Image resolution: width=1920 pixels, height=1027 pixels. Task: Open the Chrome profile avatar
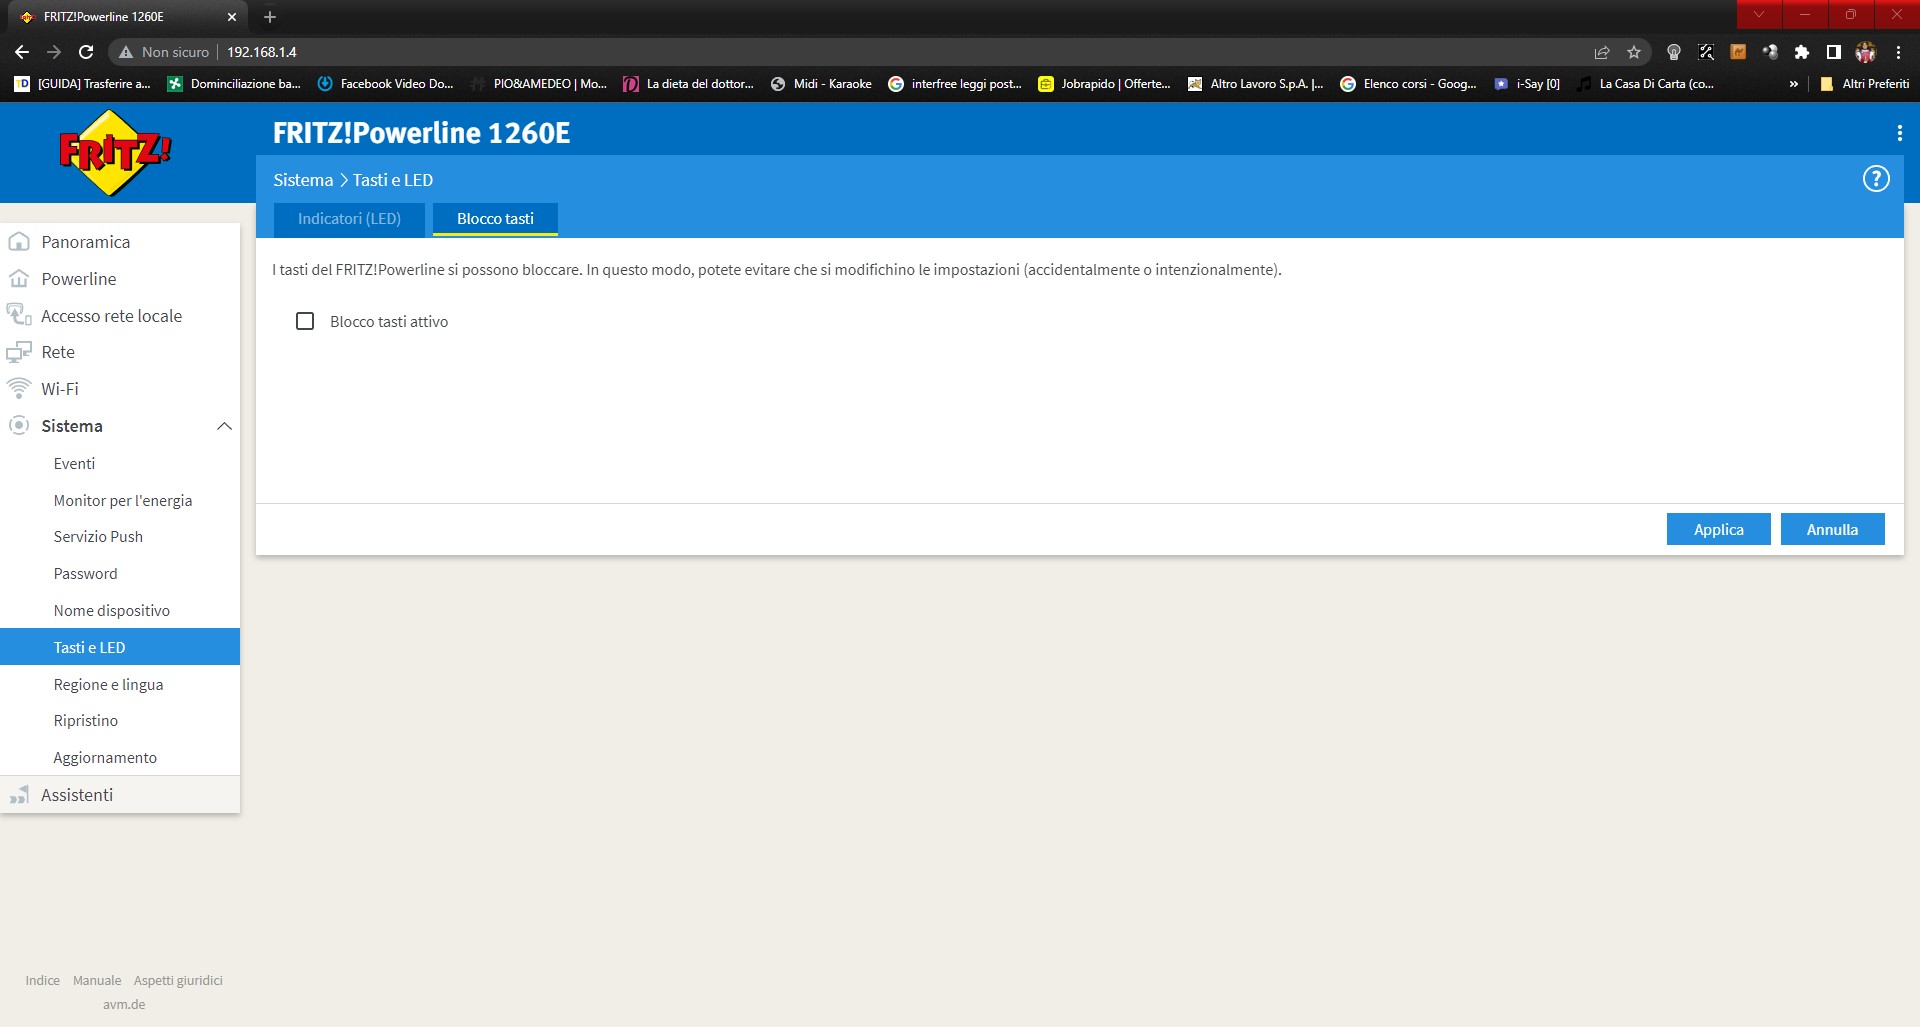click(1866, 52)
